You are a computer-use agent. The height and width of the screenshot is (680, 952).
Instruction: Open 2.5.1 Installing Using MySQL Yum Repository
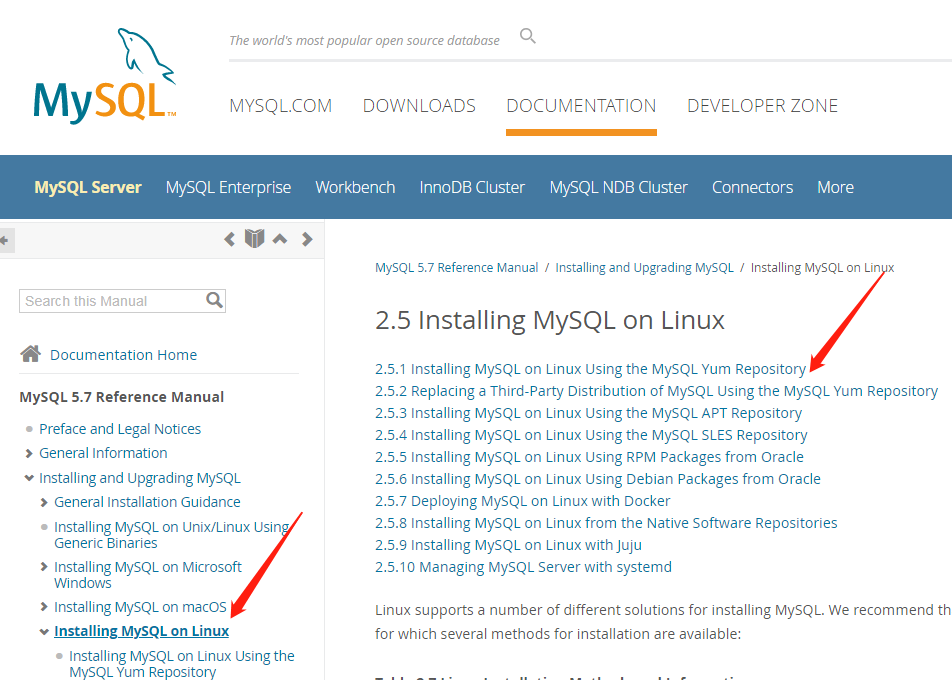pyautogui.click(x=590, y=369)
